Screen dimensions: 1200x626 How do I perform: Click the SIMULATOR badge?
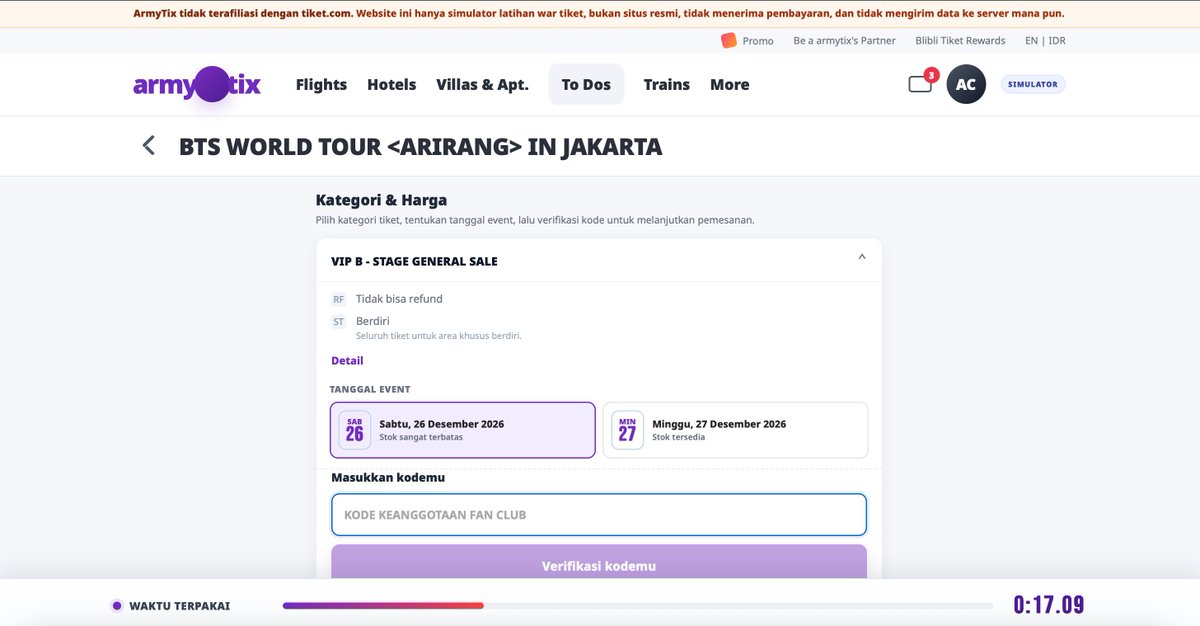[1033, 85]
